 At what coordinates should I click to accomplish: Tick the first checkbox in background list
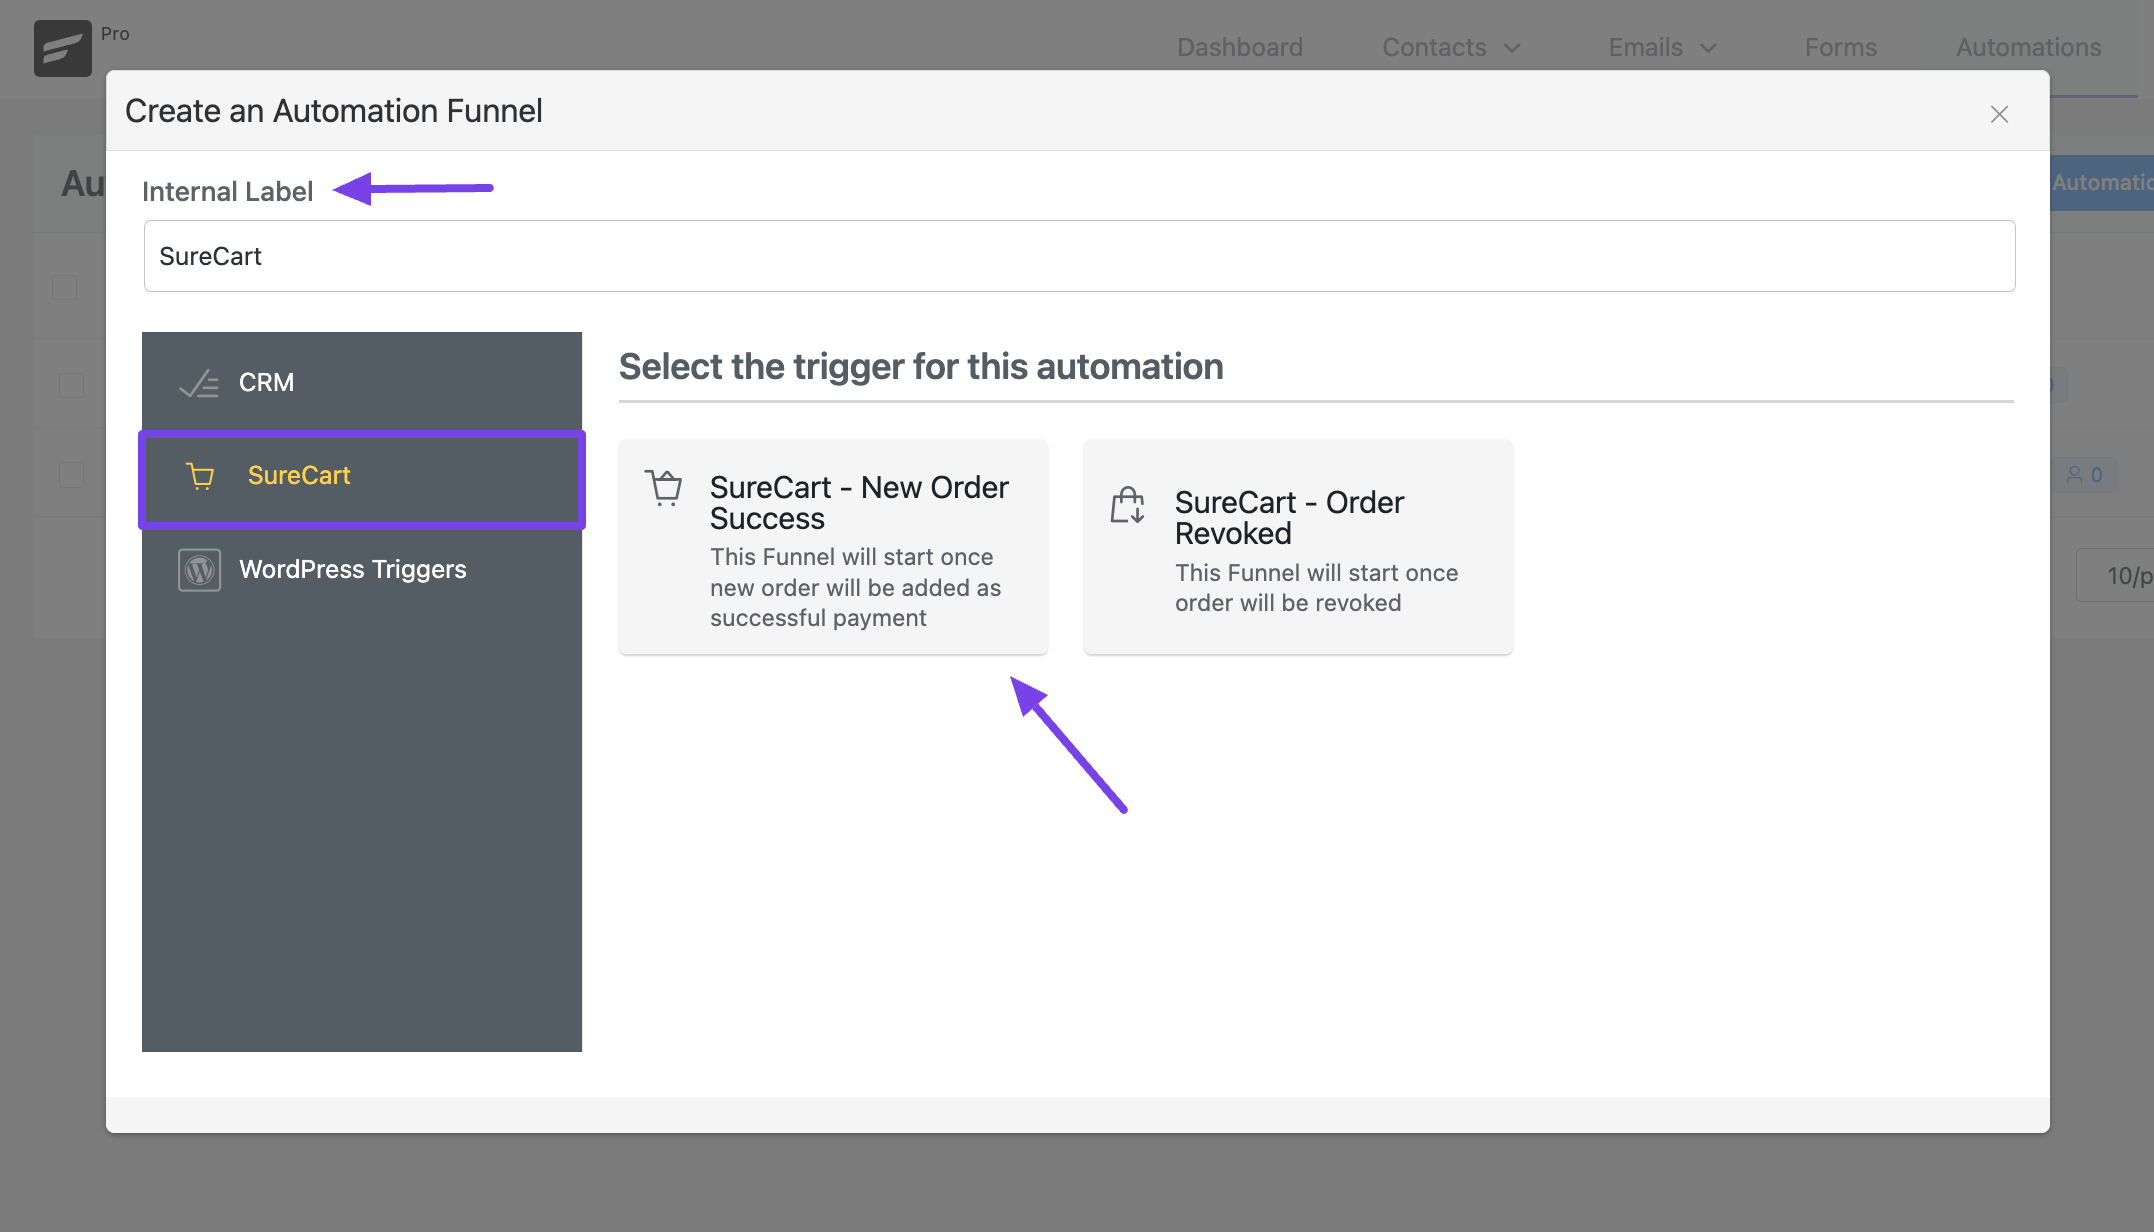[x=65, y=288]
